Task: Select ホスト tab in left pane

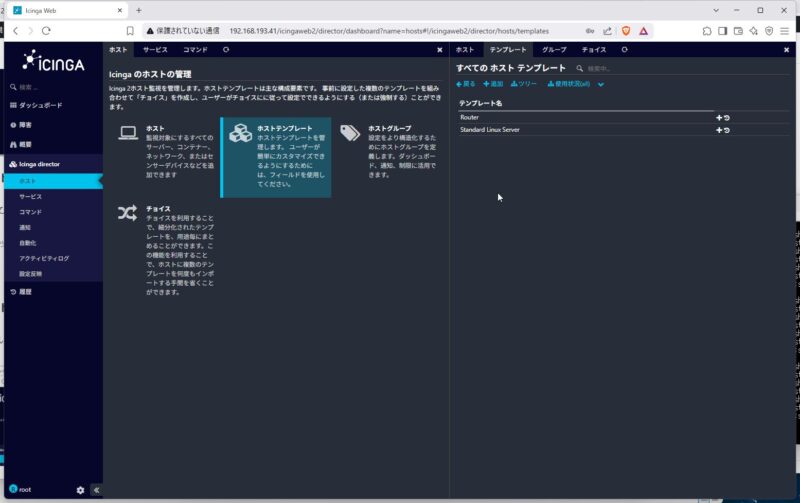Action: [118, 49]
